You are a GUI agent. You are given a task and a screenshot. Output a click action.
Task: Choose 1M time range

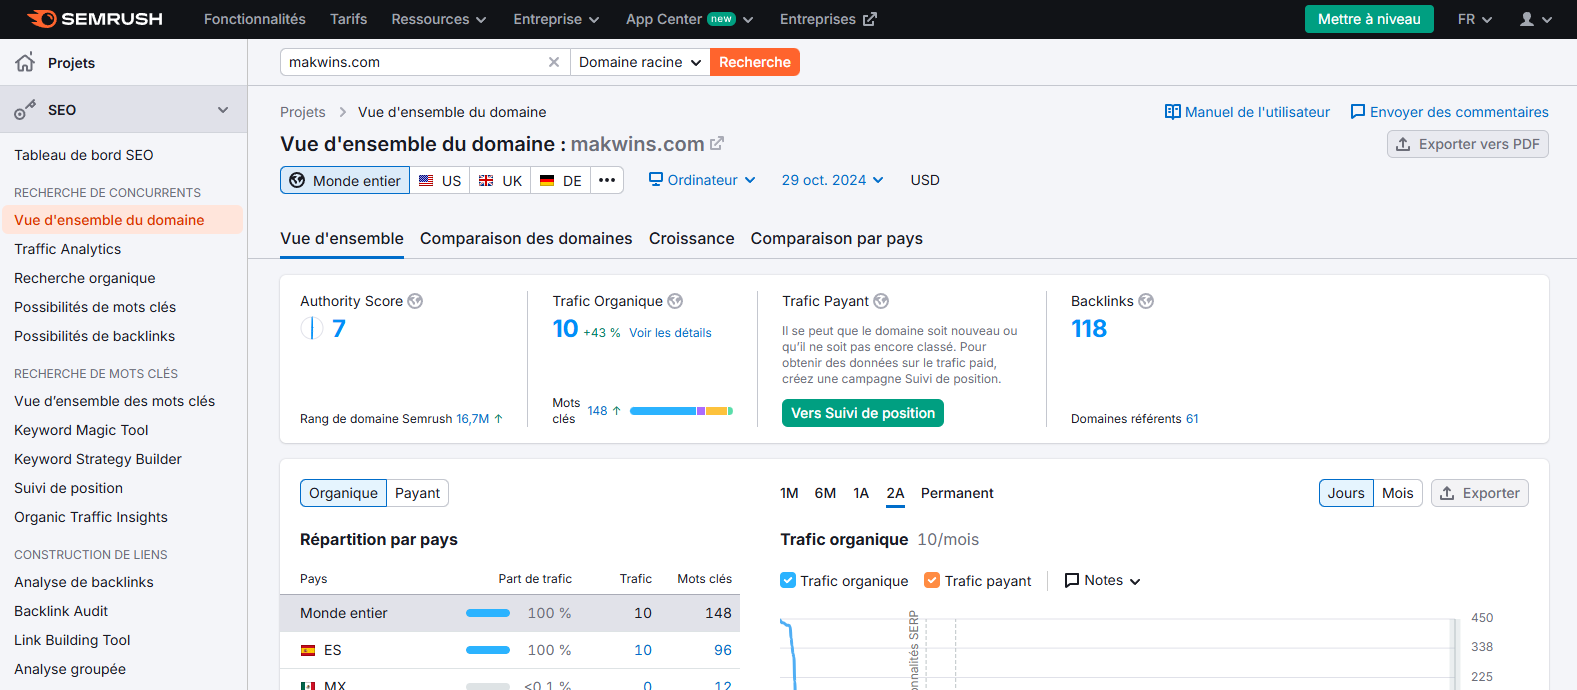[789, 493]
